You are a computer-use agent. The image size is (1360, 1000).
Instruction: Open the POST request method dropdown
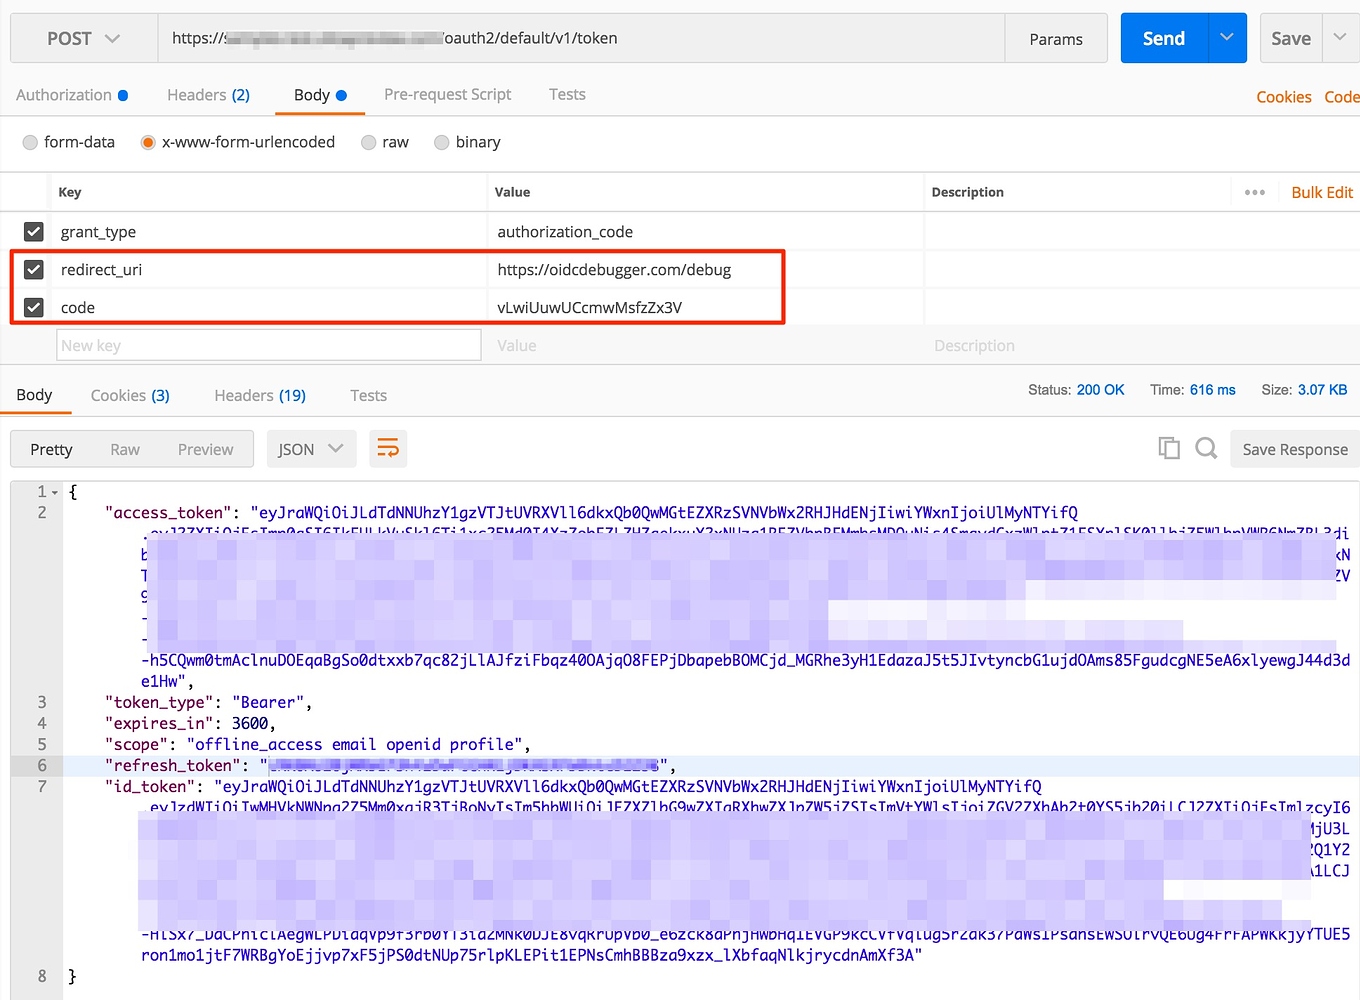(x=81, y=38)
